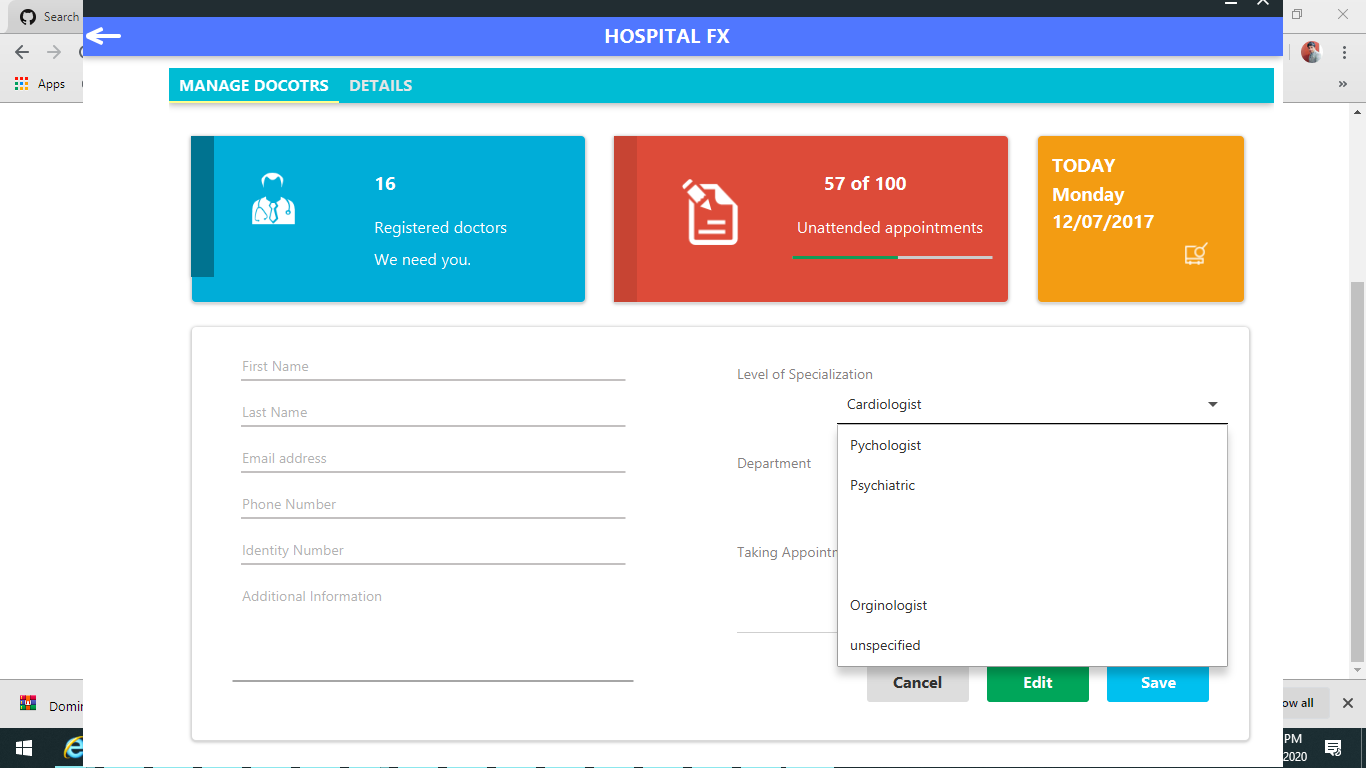Click the white back arrow icon
The width and height of the screenshot is (1366, 768).
103,36
